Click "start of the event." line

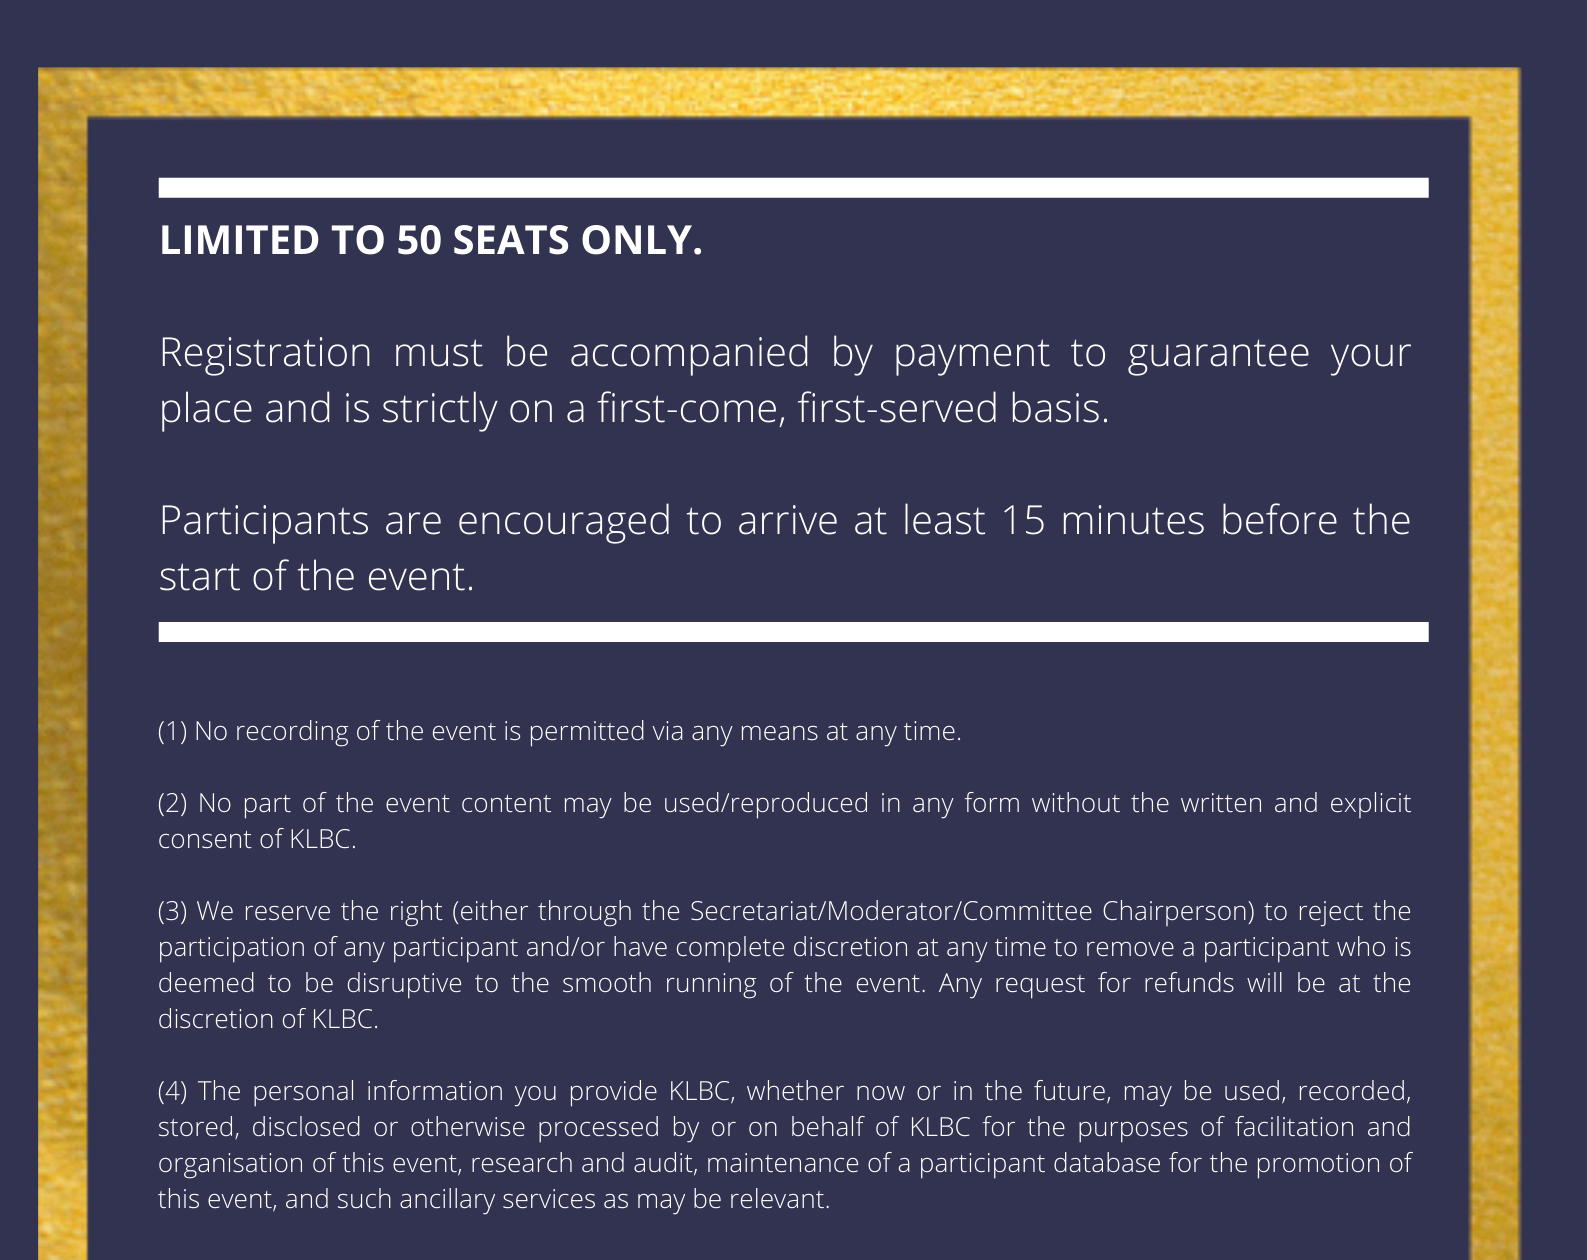[x=316, y=577]
